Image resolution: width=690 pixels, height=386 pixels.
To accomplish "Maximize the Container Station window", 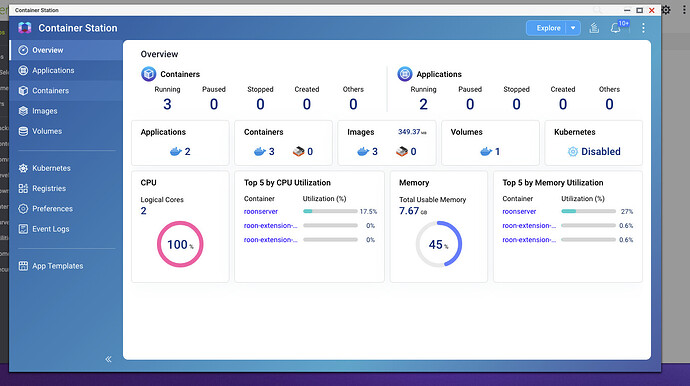I will coord(639,10).
